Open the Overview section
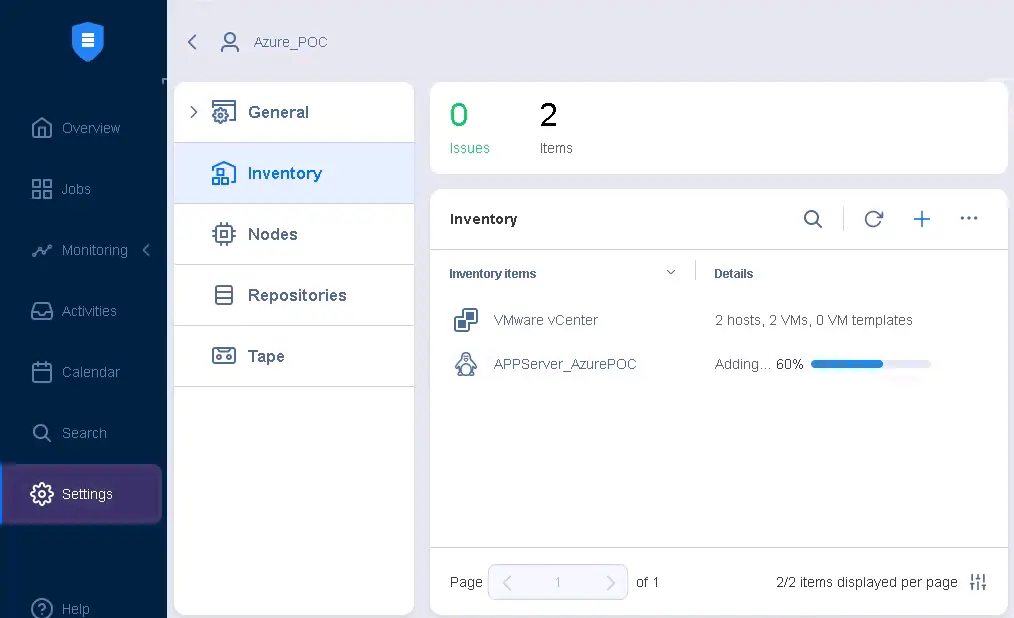This screenshot has height=618, width=1014. point(91,128)
